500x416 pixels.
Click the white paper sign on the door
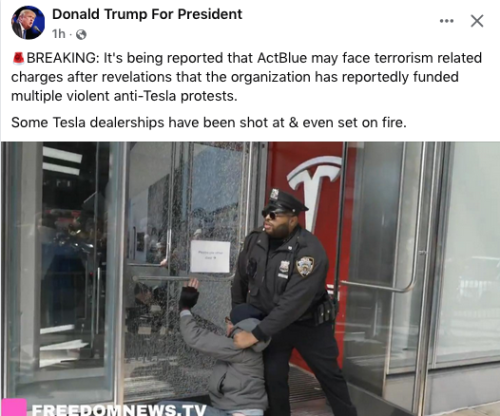pos(210,256)
